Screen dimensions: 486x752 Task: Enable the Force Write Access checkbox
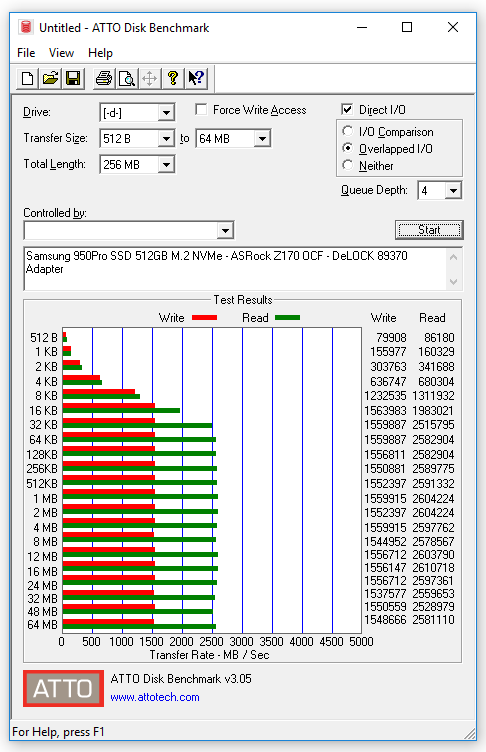point(202,110)
